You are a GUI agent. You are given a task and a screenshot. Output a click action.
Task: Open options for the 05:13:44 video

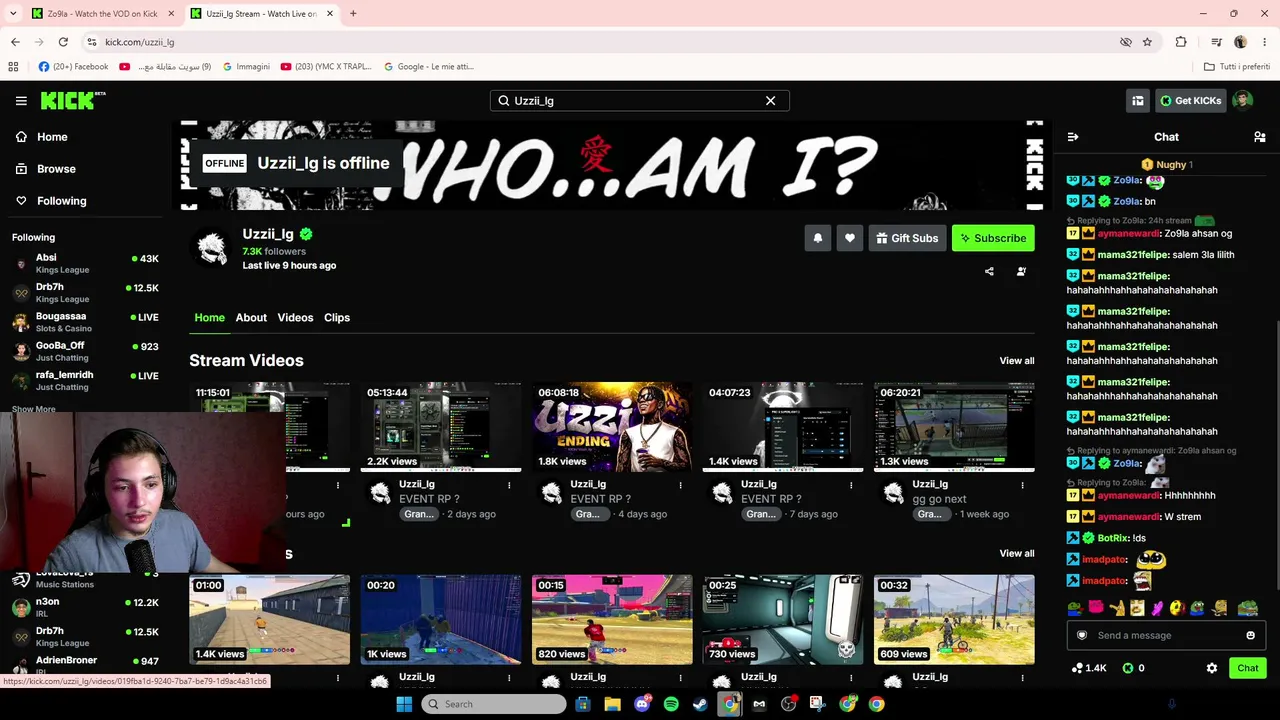pos(509,486)
